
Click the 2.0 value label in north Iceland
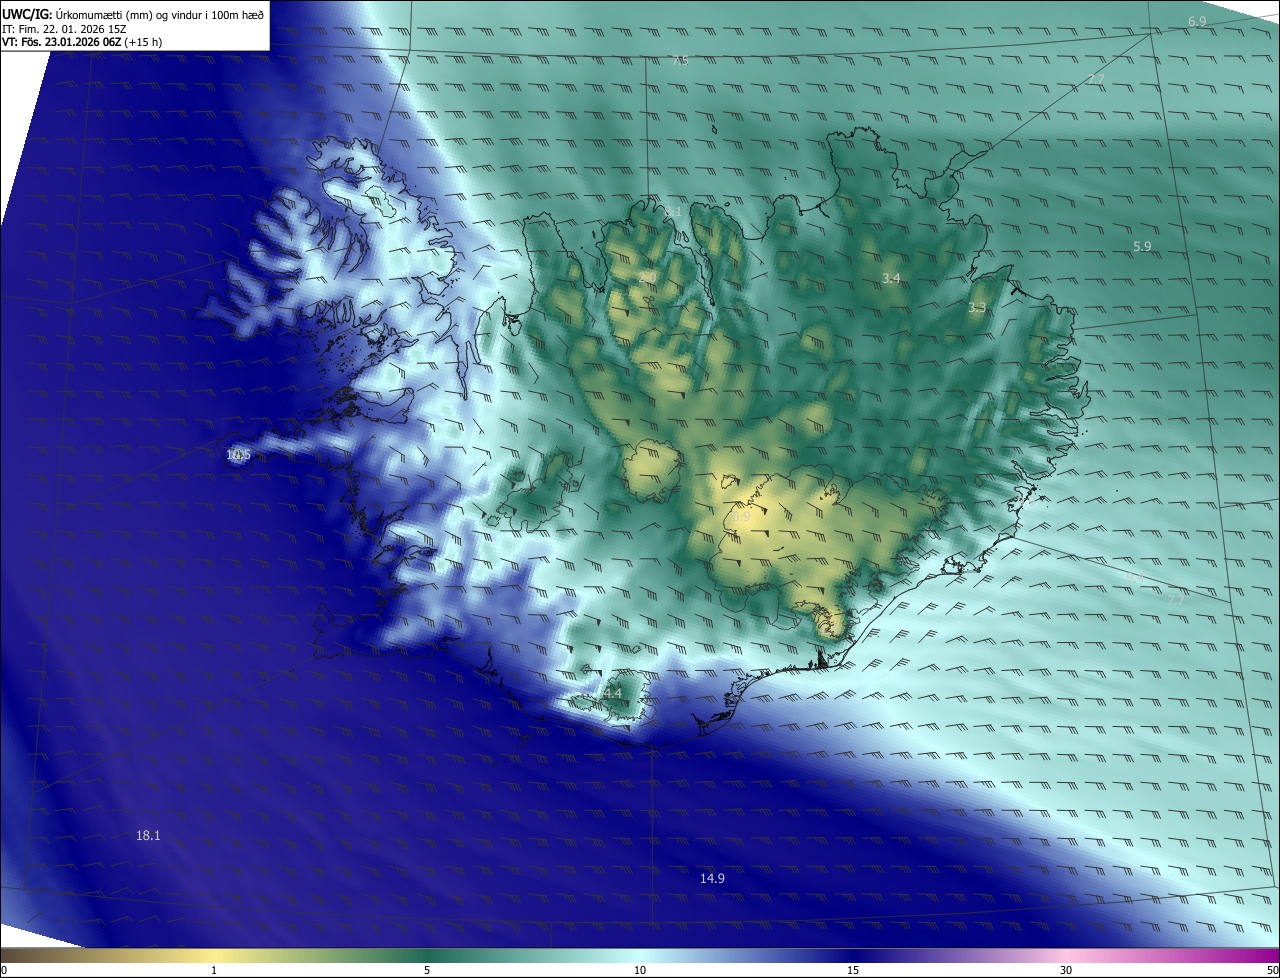point(648,277)
